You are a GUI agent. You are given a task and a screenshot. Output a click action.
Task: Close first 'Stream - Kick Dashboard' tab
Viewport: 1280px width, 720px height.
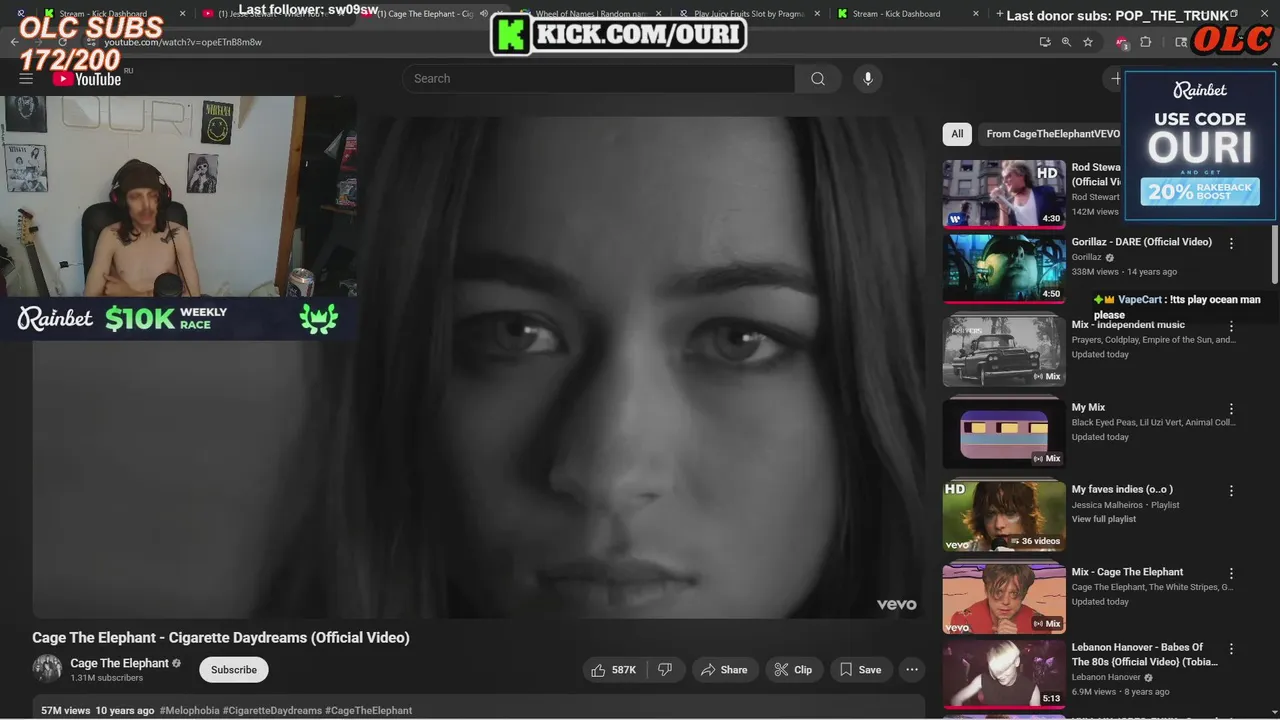click(x=182, y=14)
